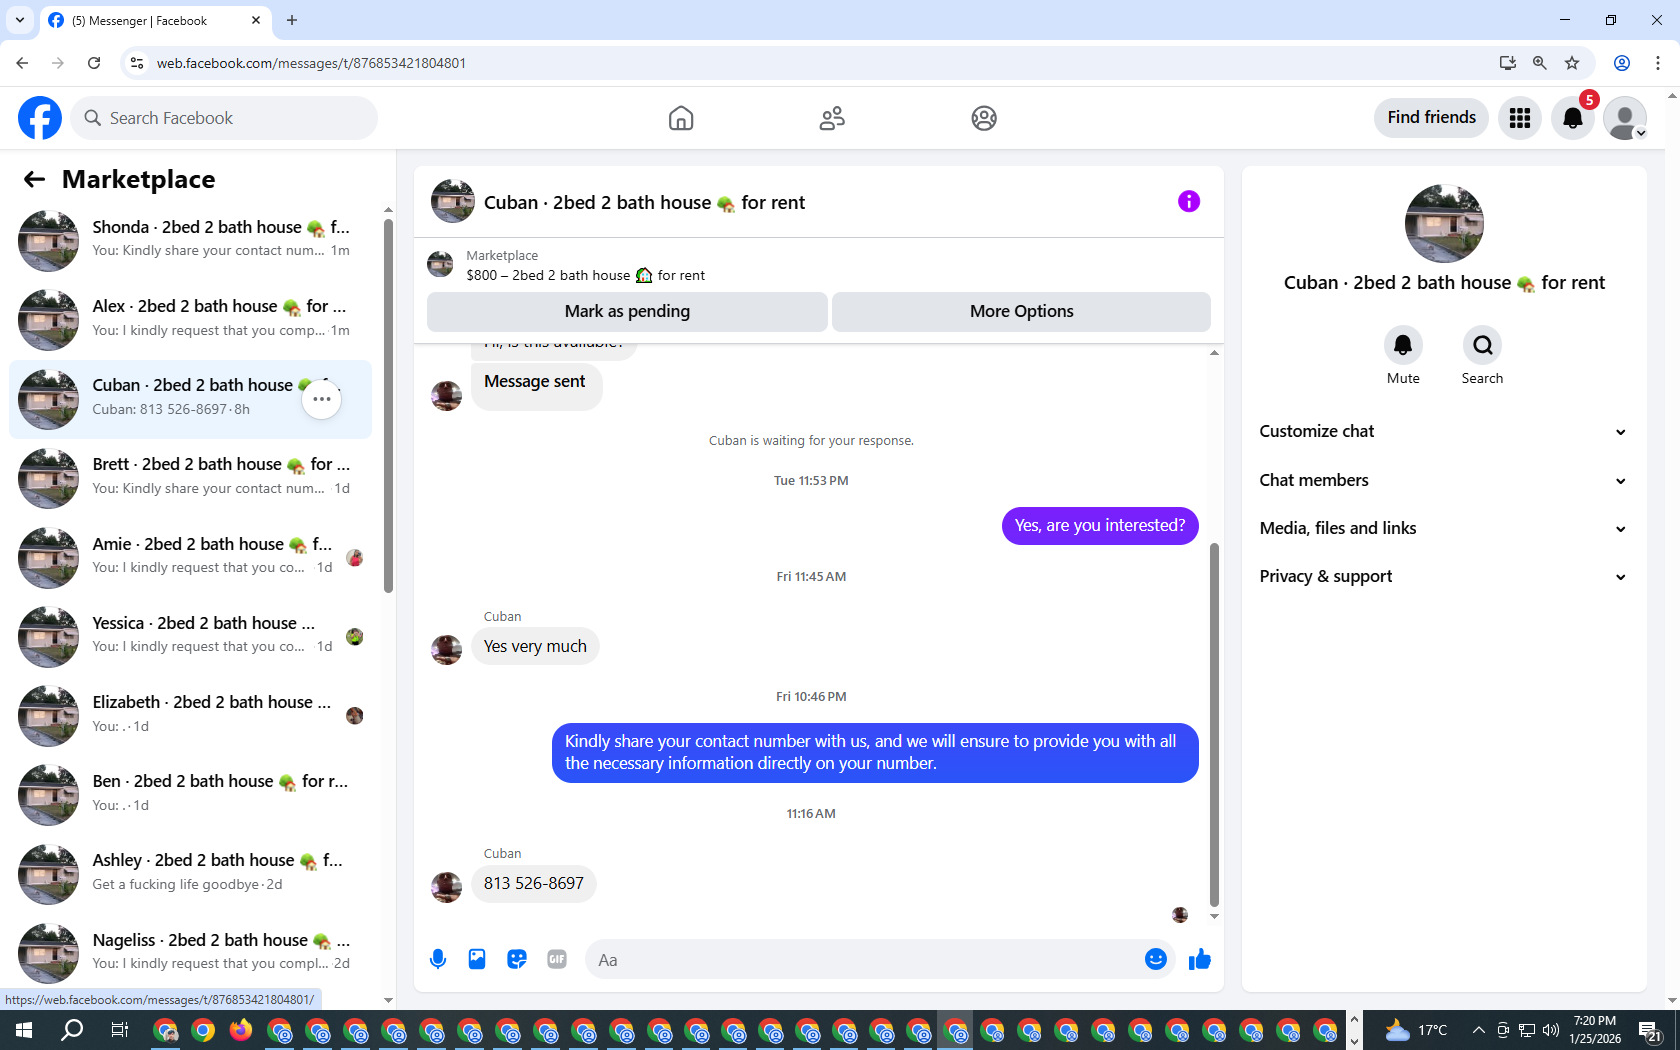This screenshot has height=1050, width=1680.
Task: Open the Nageliss conversation
Action: [x=190, y=953]
